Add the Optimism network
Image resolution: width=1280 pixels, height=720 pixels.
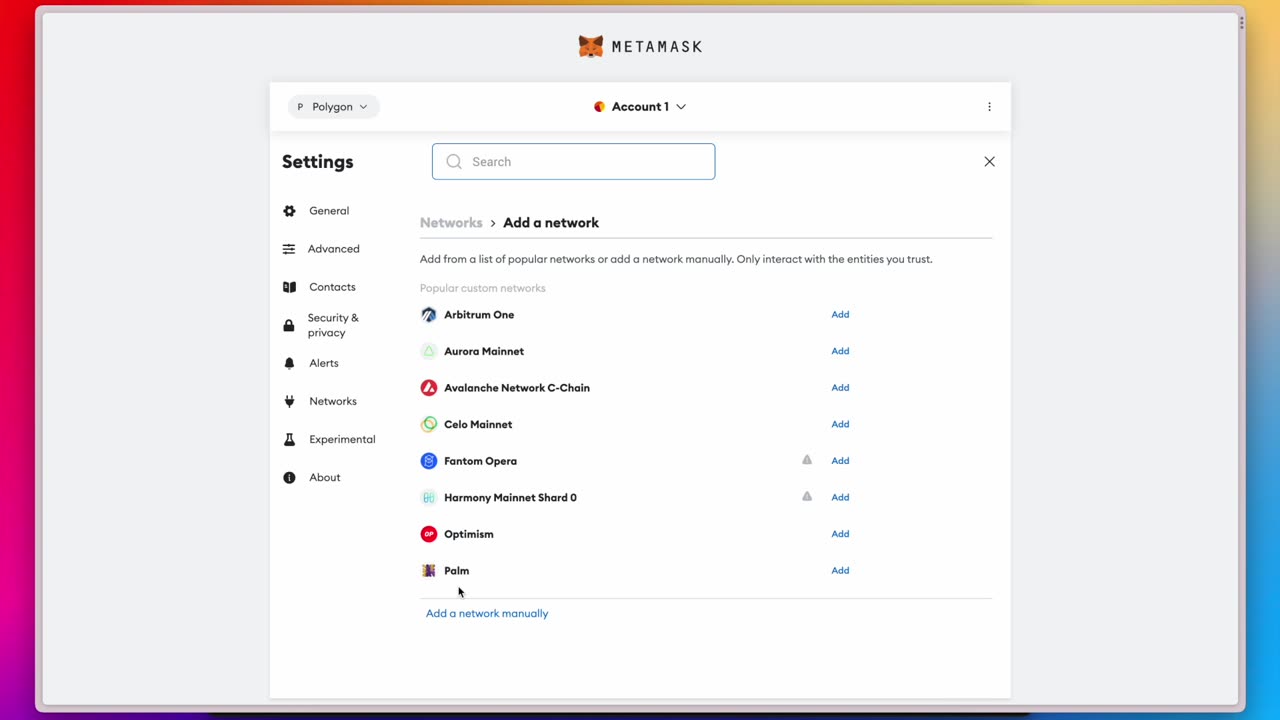pos(840,534)
